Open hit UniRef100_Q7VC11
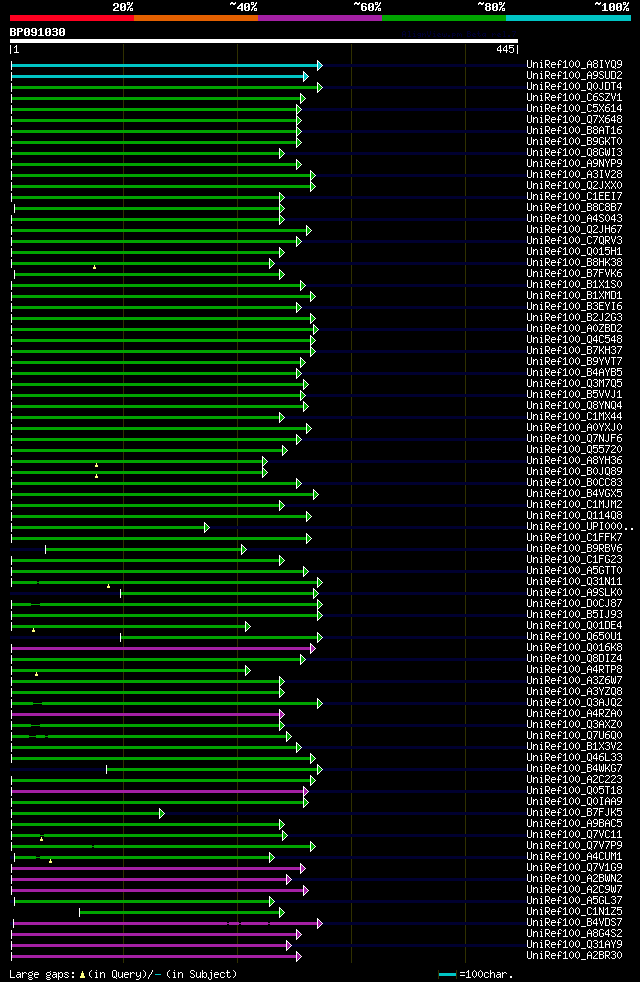640x982 pixels. 574,835
